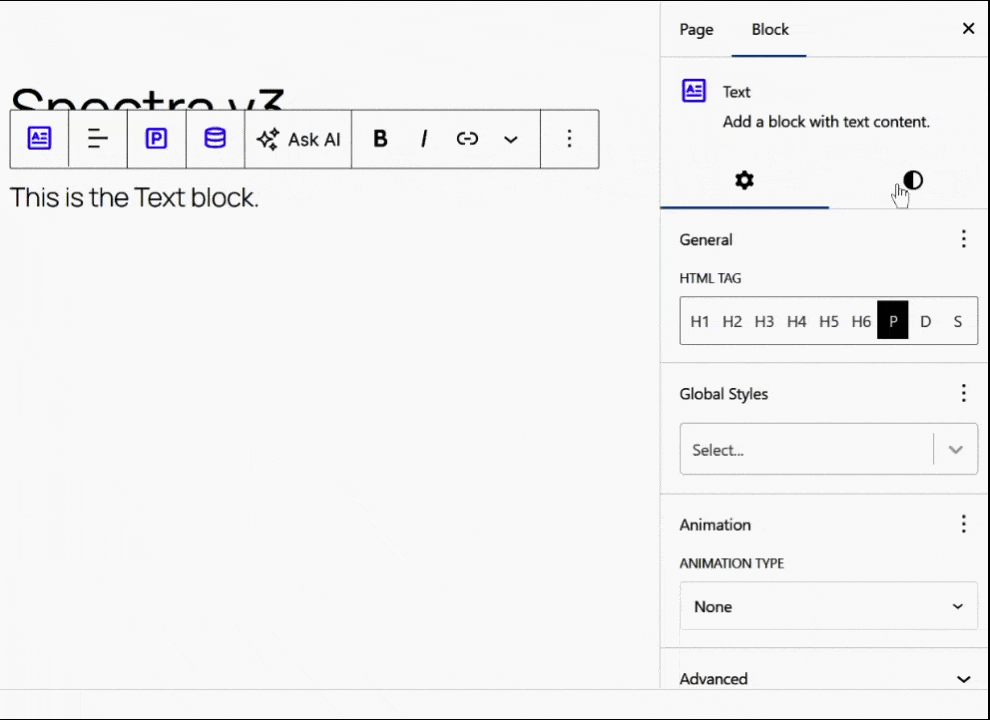Close the settings sidebar
Viewport: 990px width, 720px height.
click(x=968, y=29)
